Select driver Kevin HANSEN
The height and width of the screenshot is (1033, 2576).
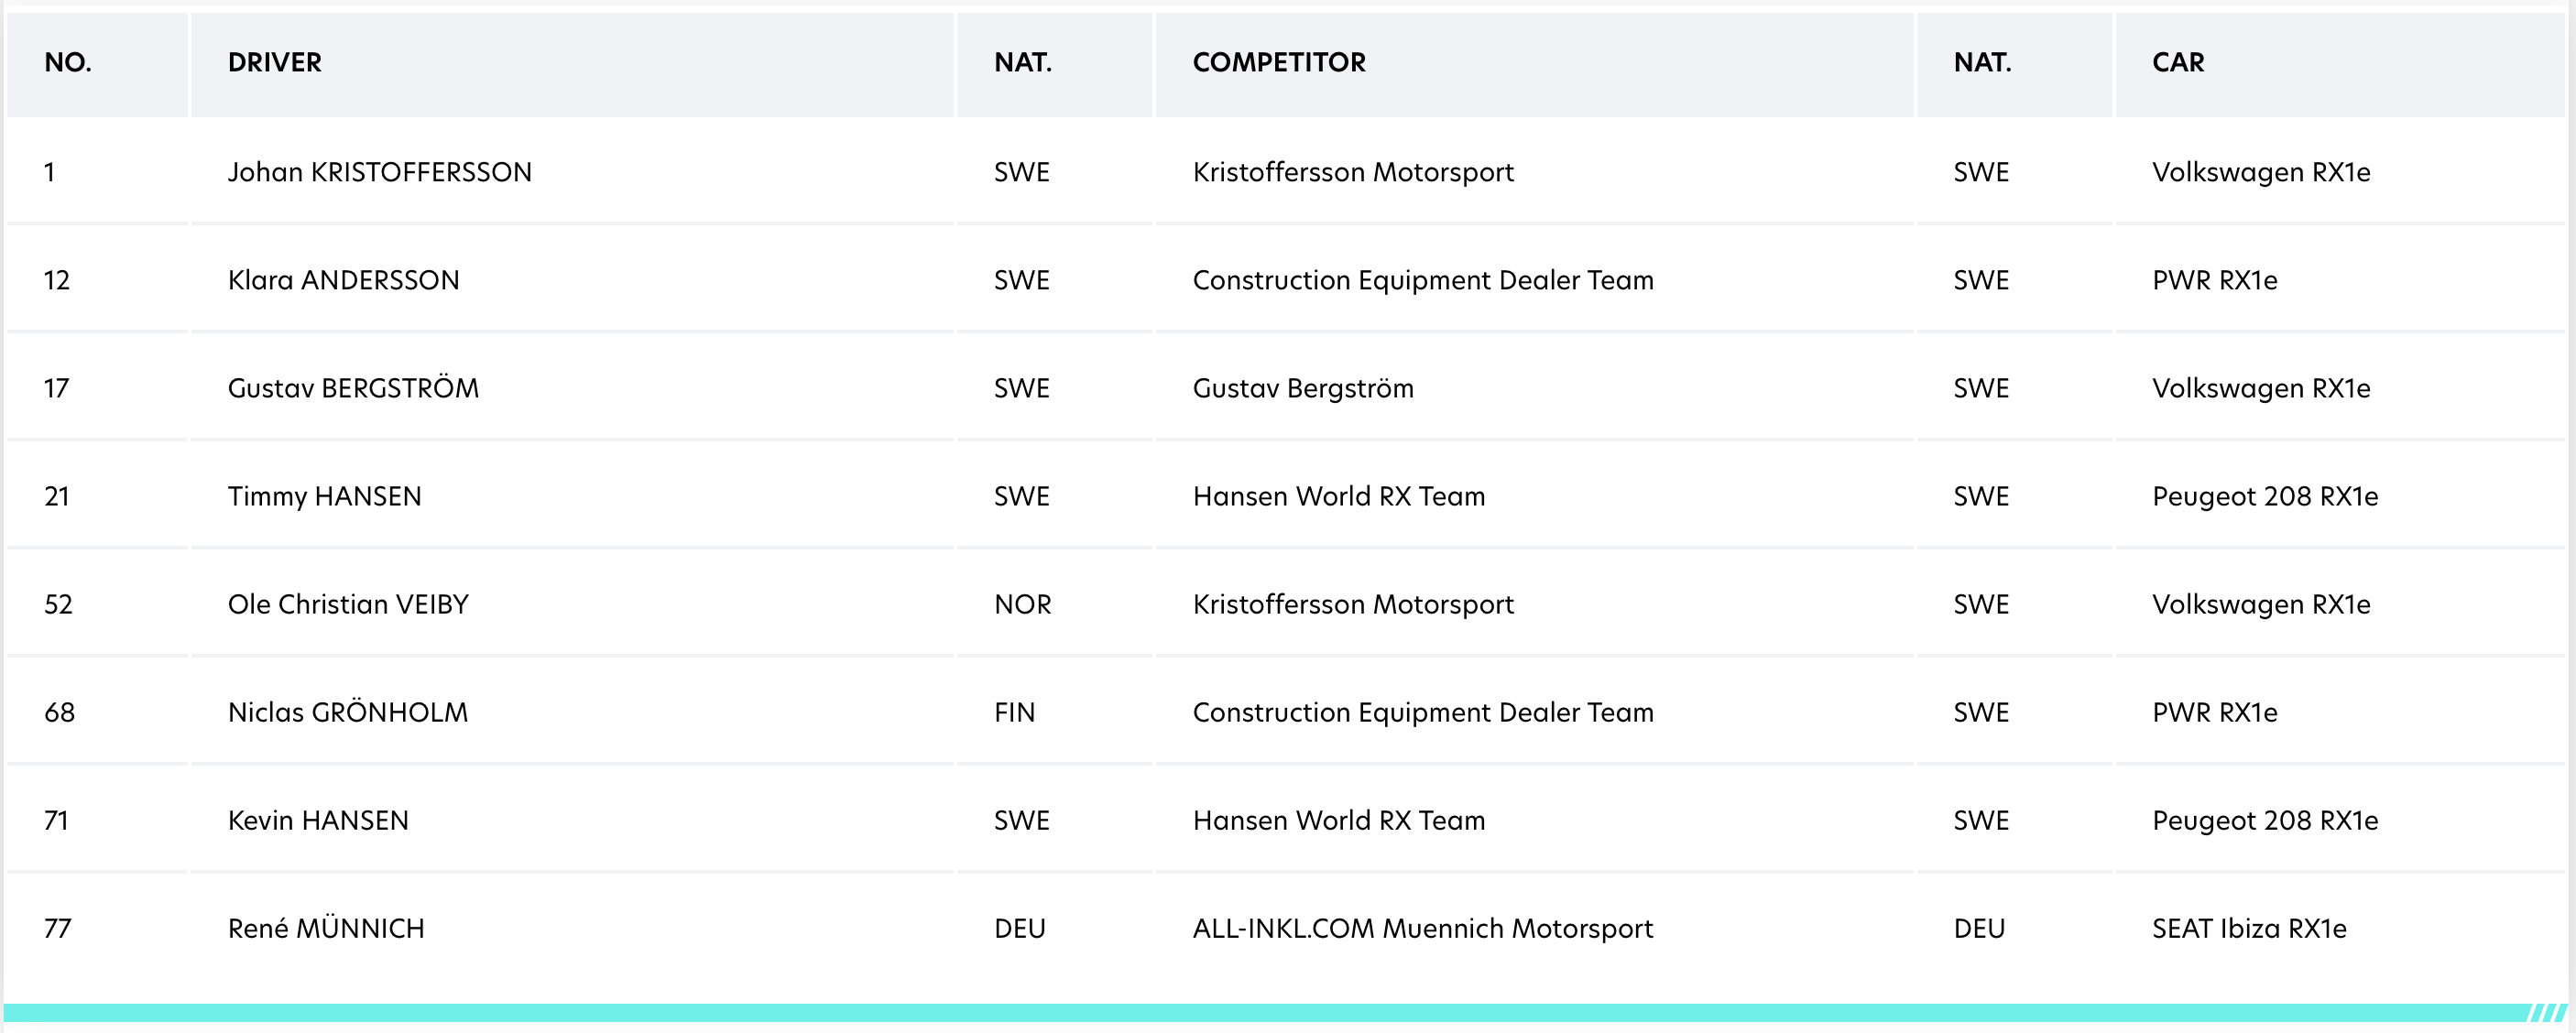point(318,820)
